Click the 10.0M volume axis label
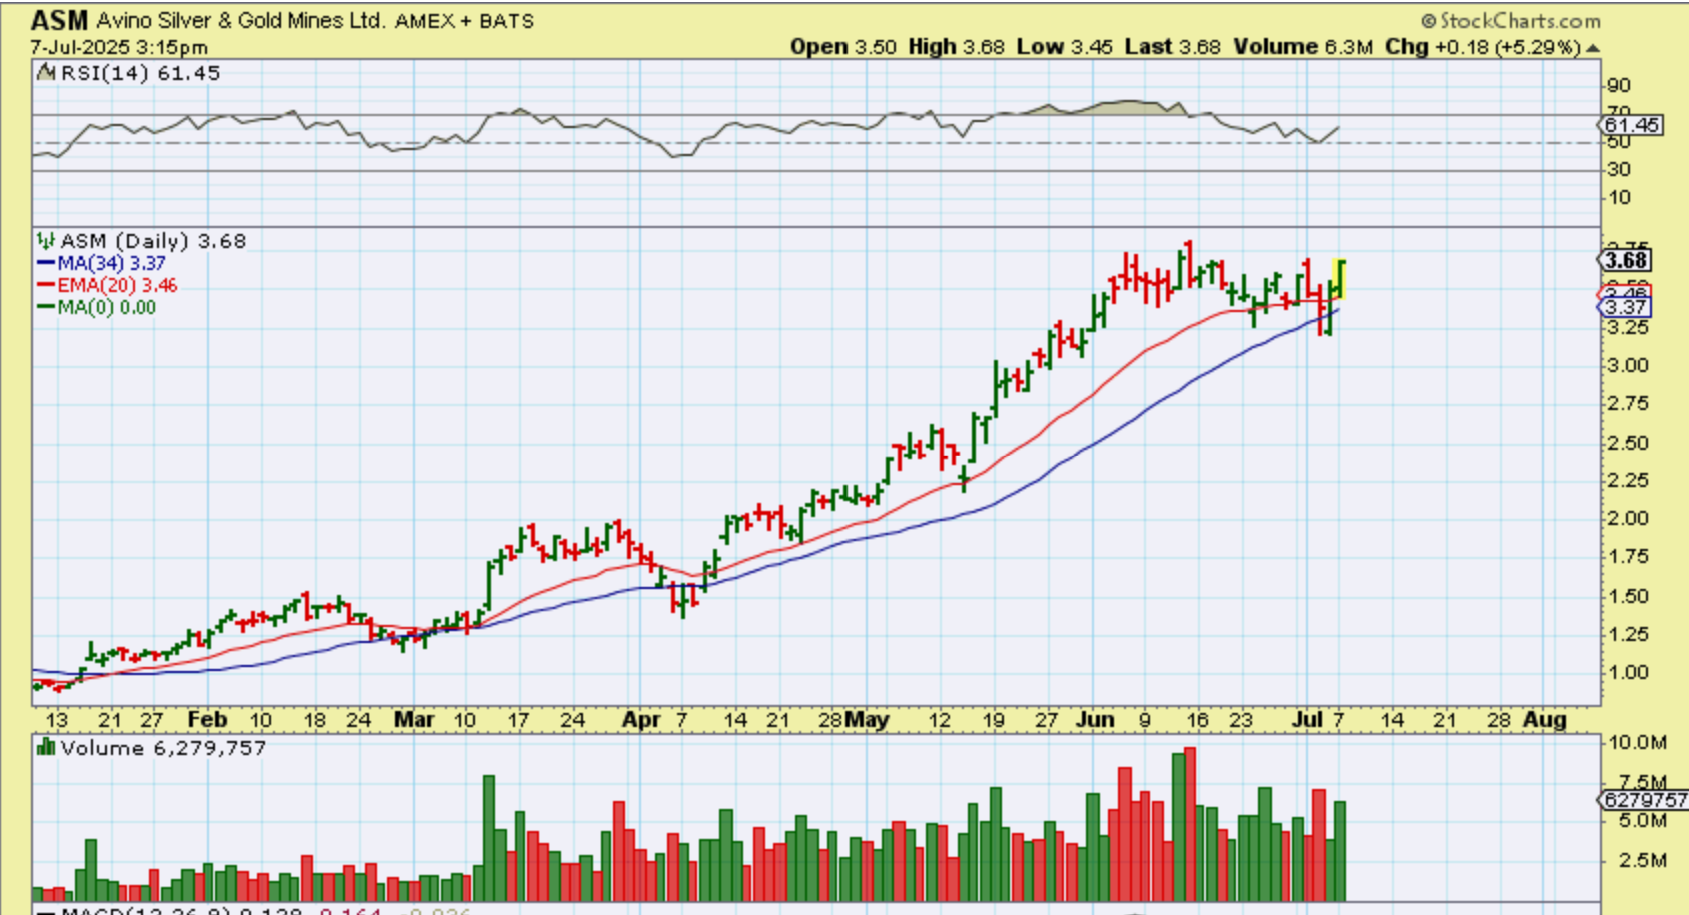This screenshot has height=915, width=1689. (x=1637, y=742)
